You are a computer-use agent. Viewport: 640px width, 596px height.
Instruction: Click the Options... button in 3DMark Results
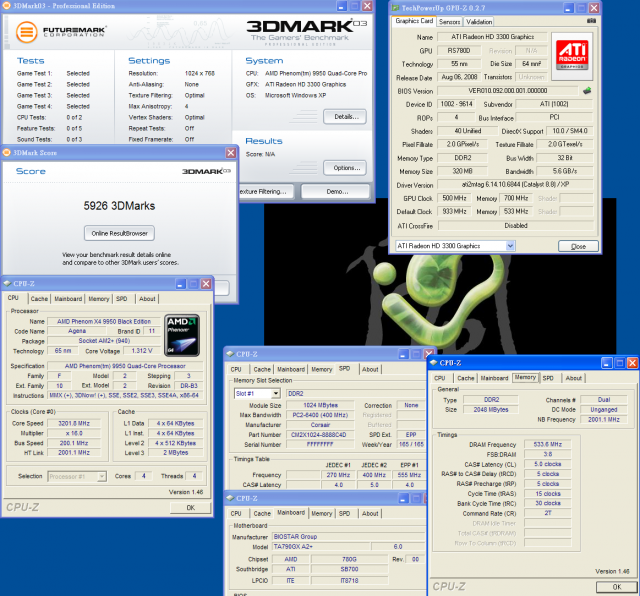point(345,168)
